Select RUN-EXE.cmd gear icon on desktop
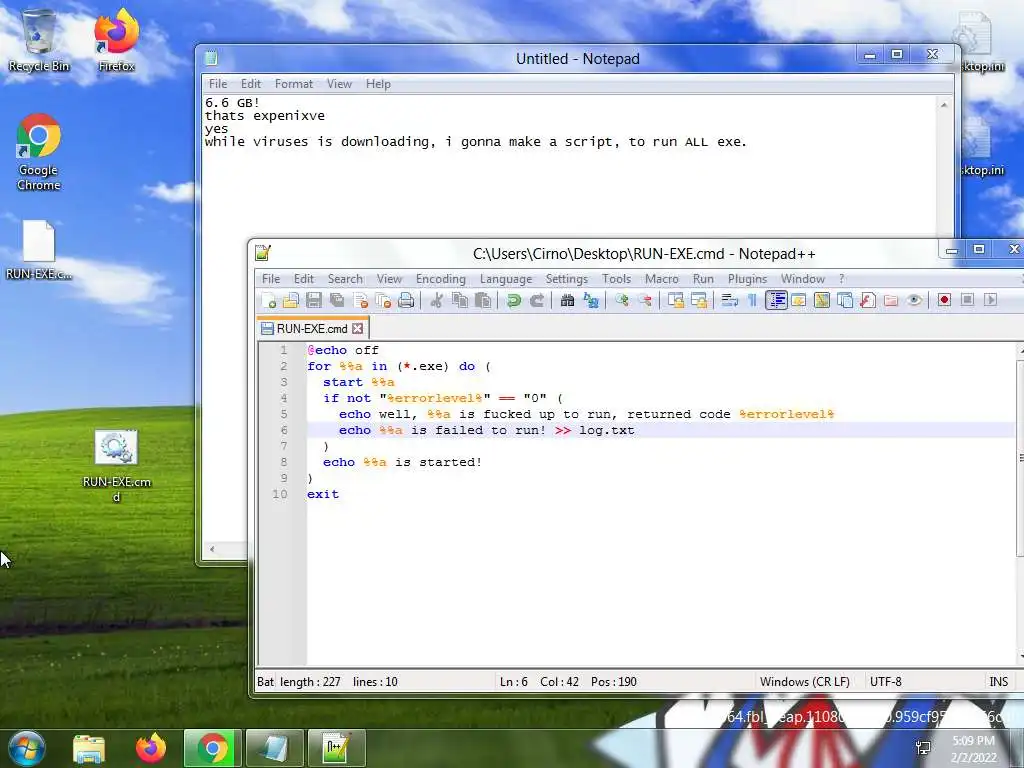 pos(116,466)
